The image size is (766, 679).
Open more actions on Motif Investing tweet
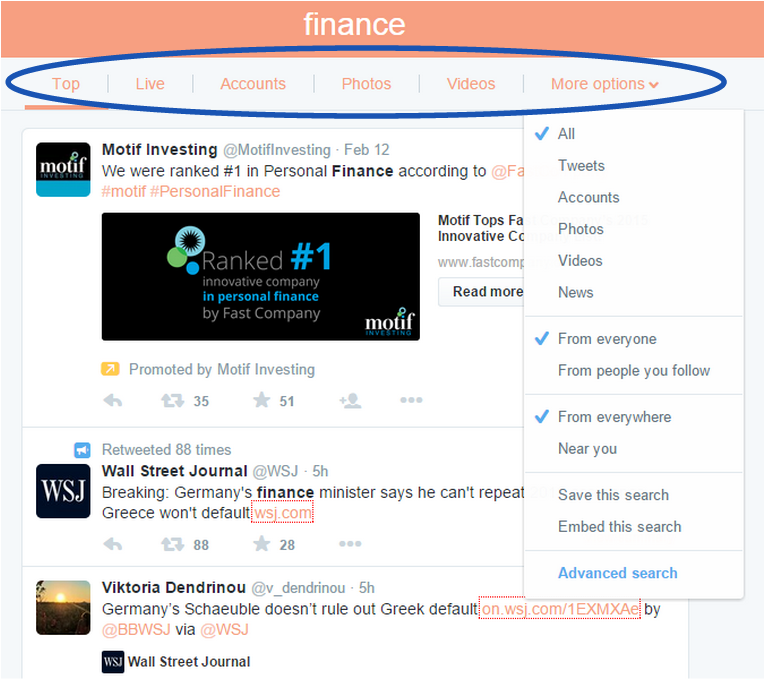(411, 400)
